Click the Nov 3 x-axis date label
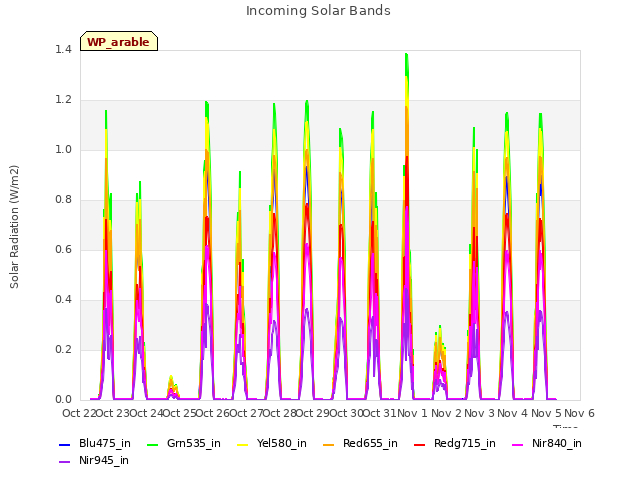The image size is (640, 480). (479, 413)
